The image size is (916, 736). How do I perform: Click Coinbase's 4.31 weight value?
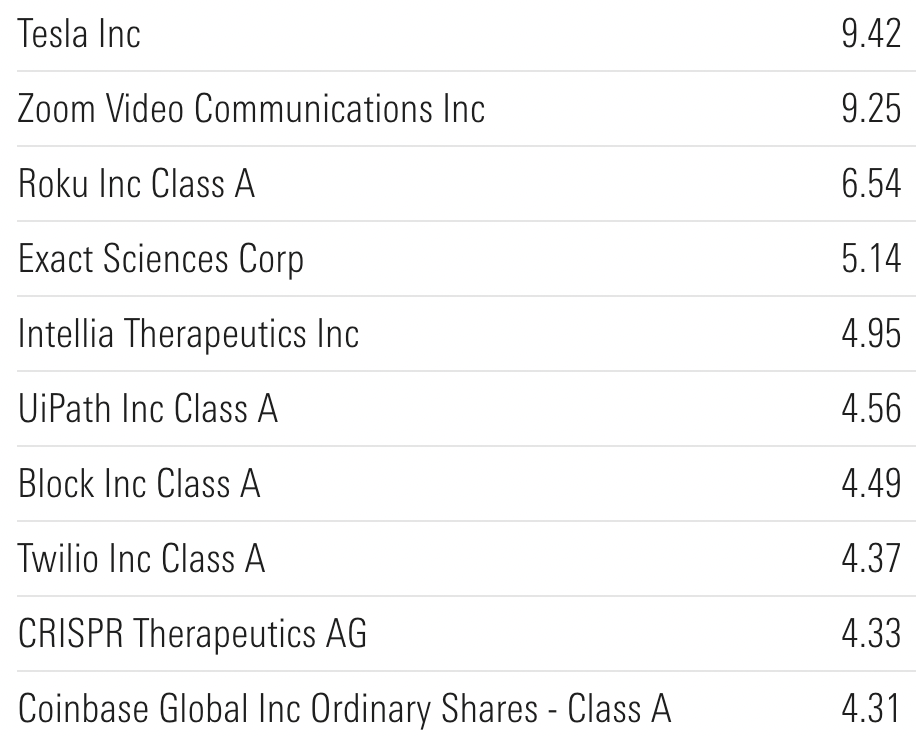(871, 709)
